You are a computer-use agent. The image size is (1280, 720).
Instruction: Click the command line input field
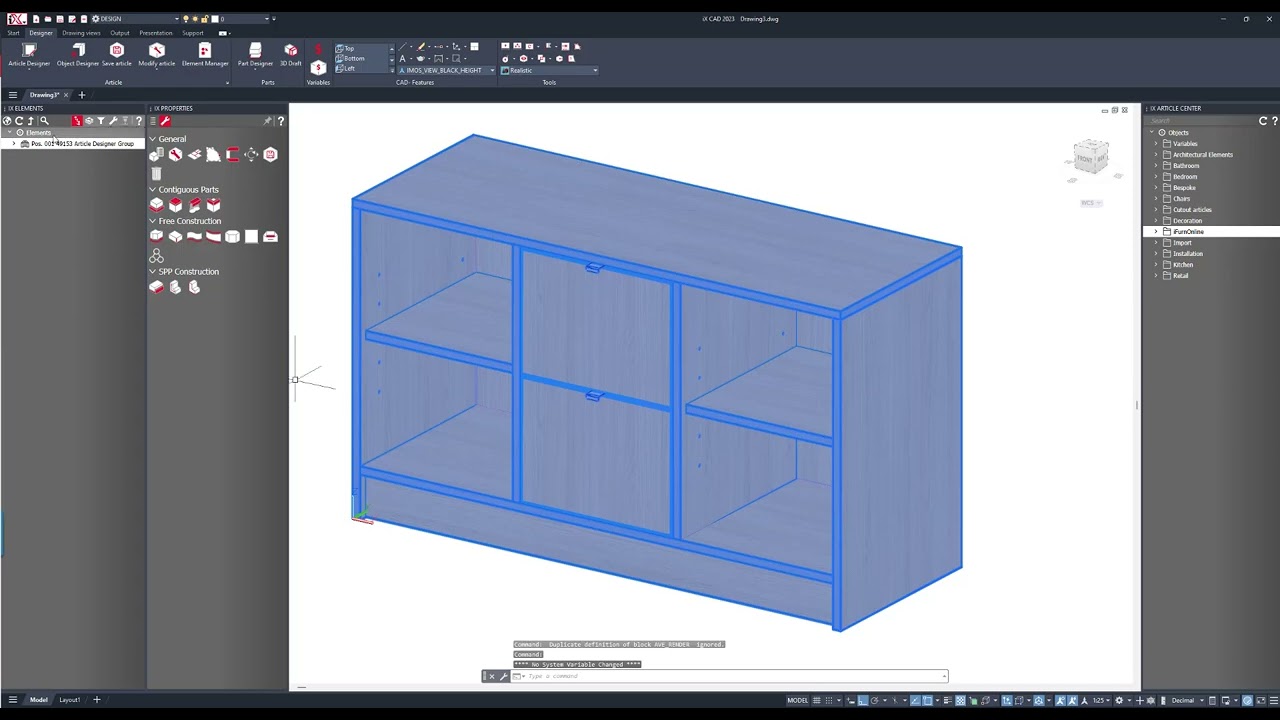click(x=735, y=676)
